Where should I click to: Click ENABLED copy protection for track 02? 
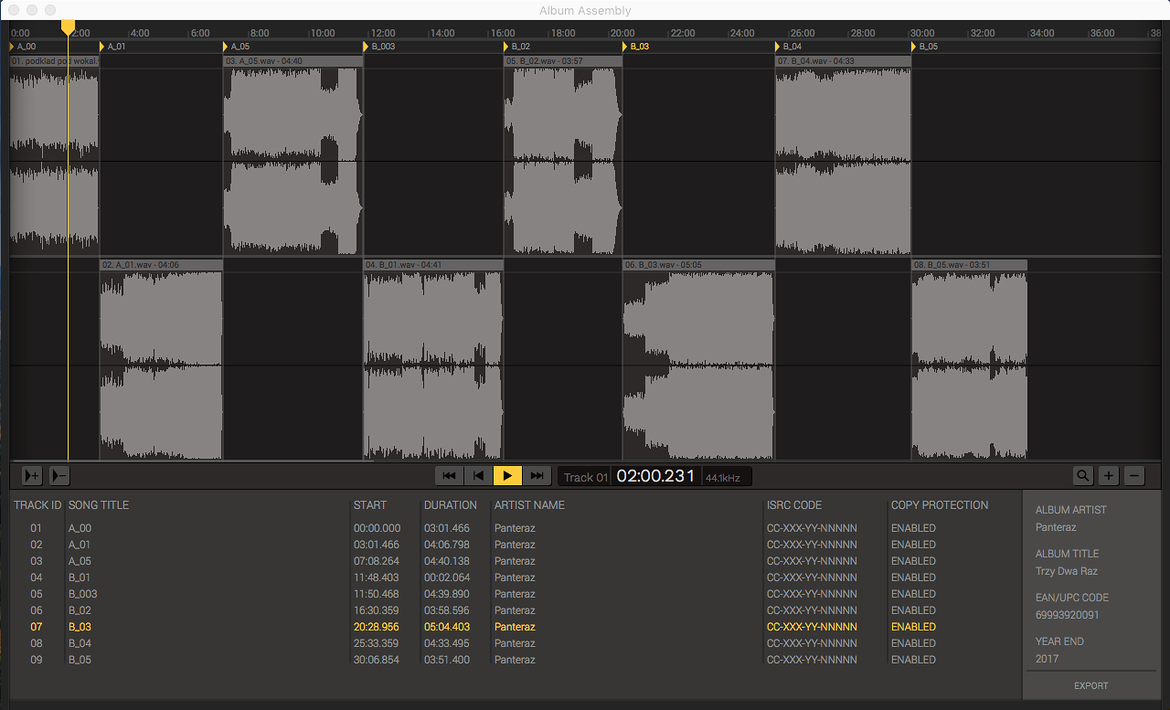pyautogui.click(x=913, y=544)
